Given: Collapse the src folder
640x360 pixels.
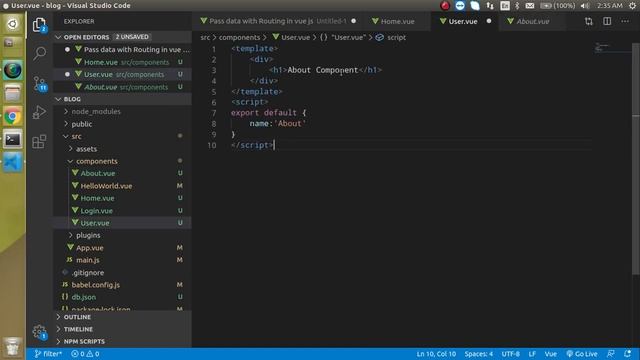Looking at the screenshot, I should [122, 136].
